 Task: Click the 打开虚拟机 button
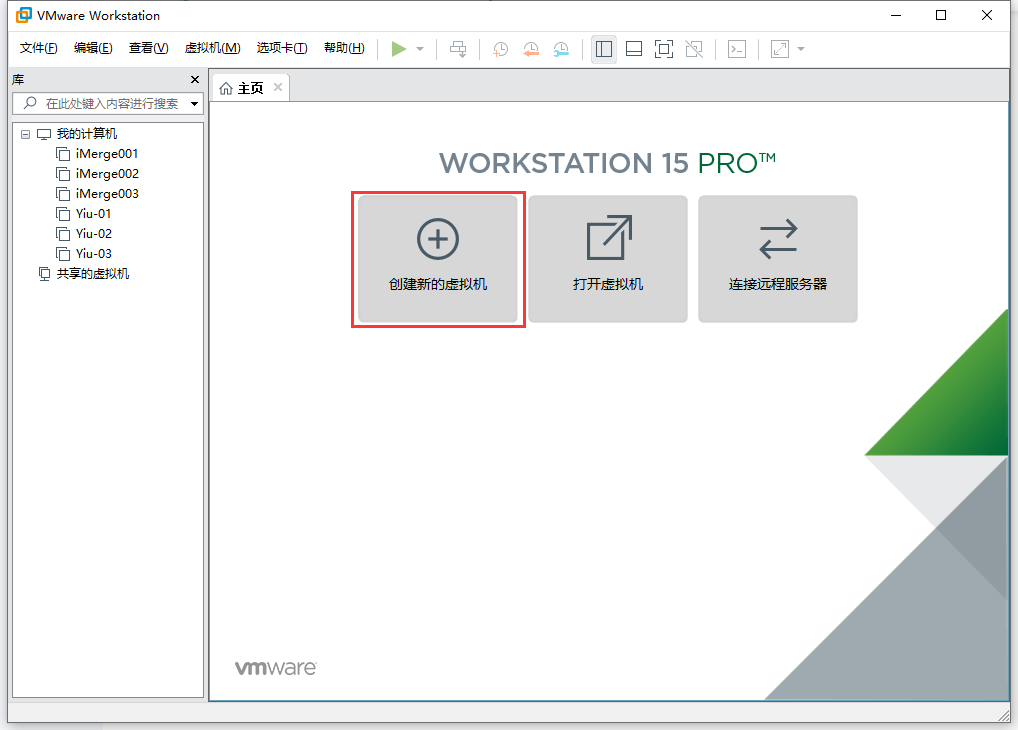[608, 258]
